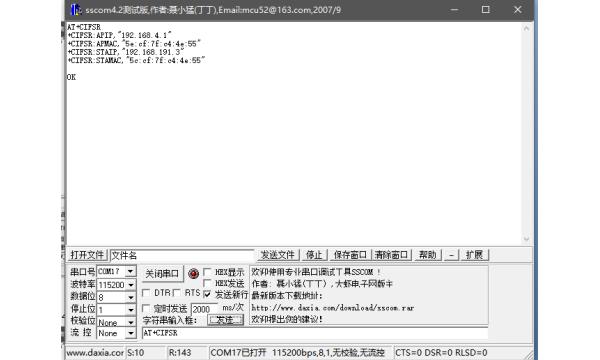Image resolution: width=600 pixels, height=360 pixels.
Task: Click the red port status indicator light
Action: pos(194,273)
